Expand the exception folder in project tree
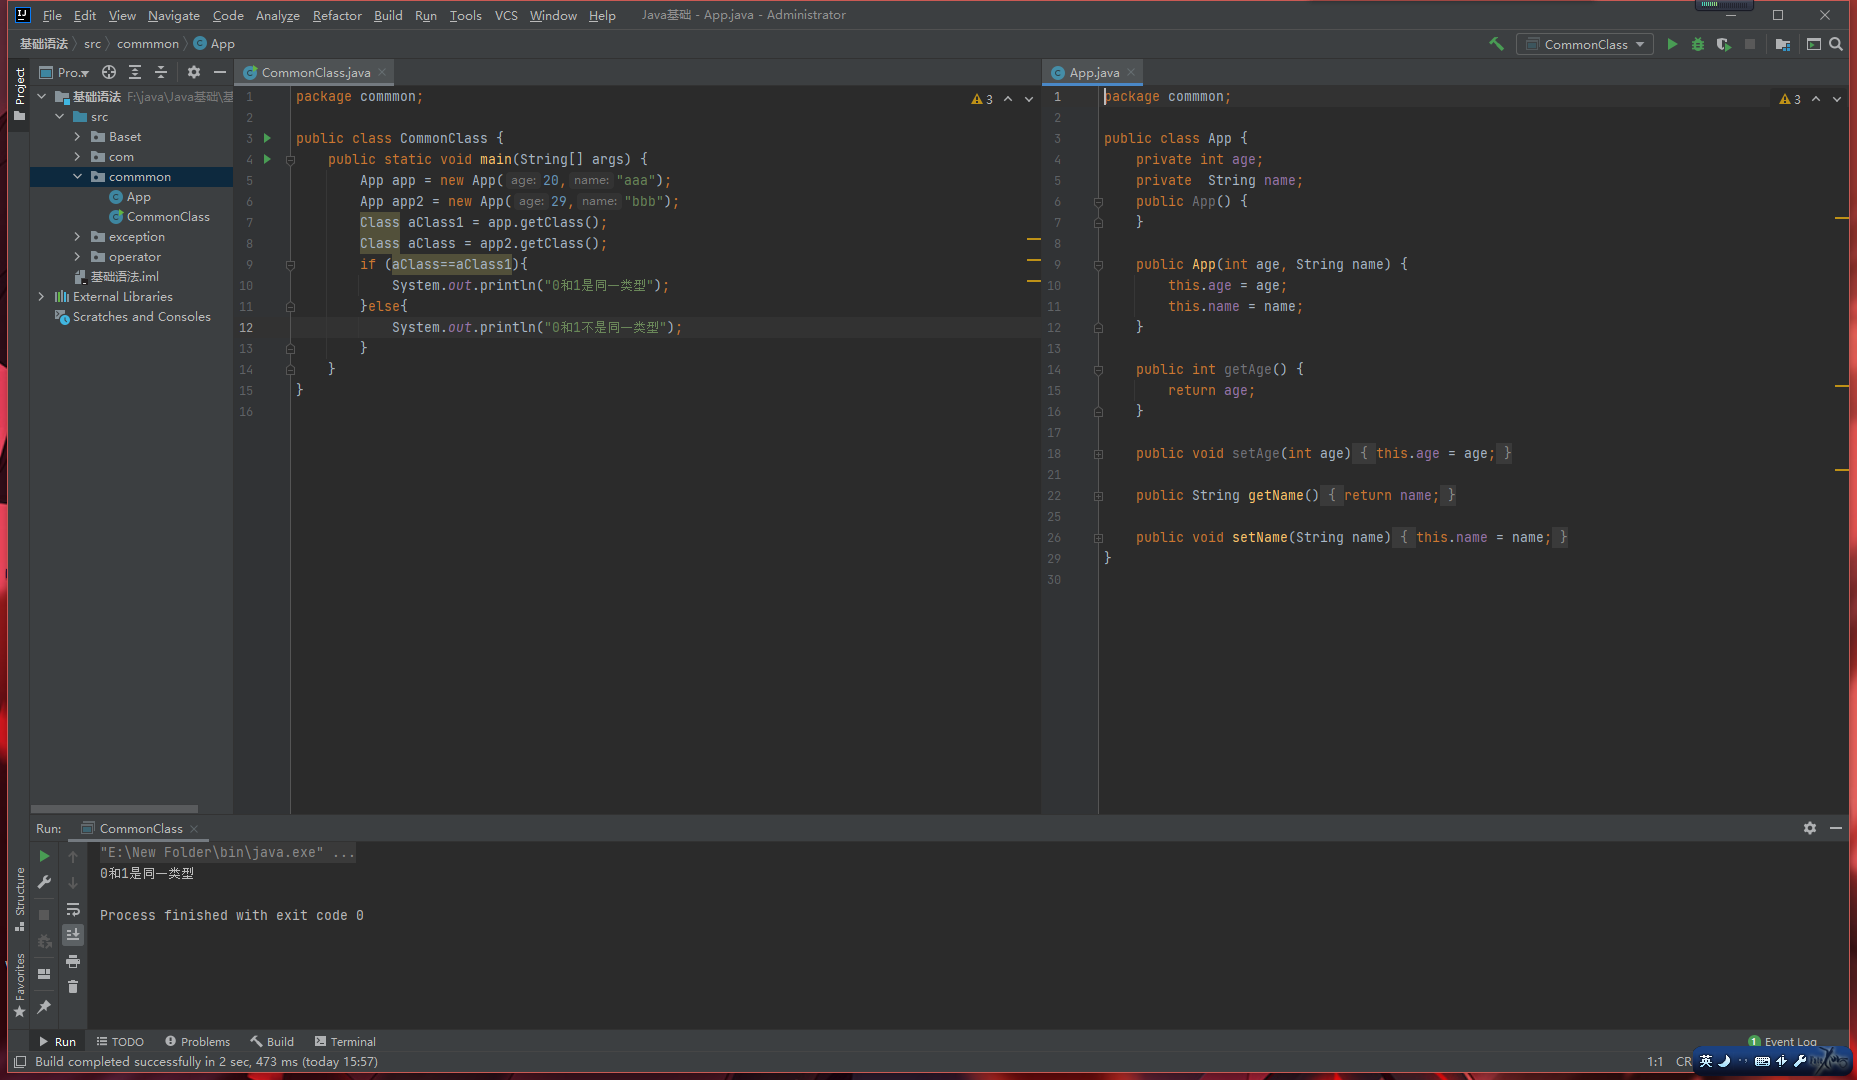The height and width of the screenshot is (1080, 1857). point(77,237)
